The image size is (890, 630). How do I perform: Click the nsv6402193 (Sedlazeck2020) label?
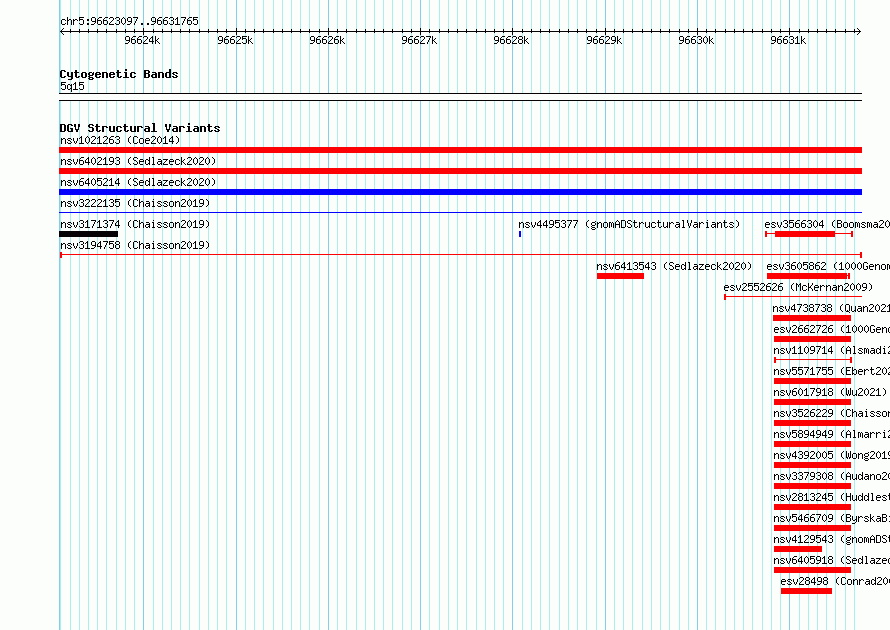[x=138, y=161]
